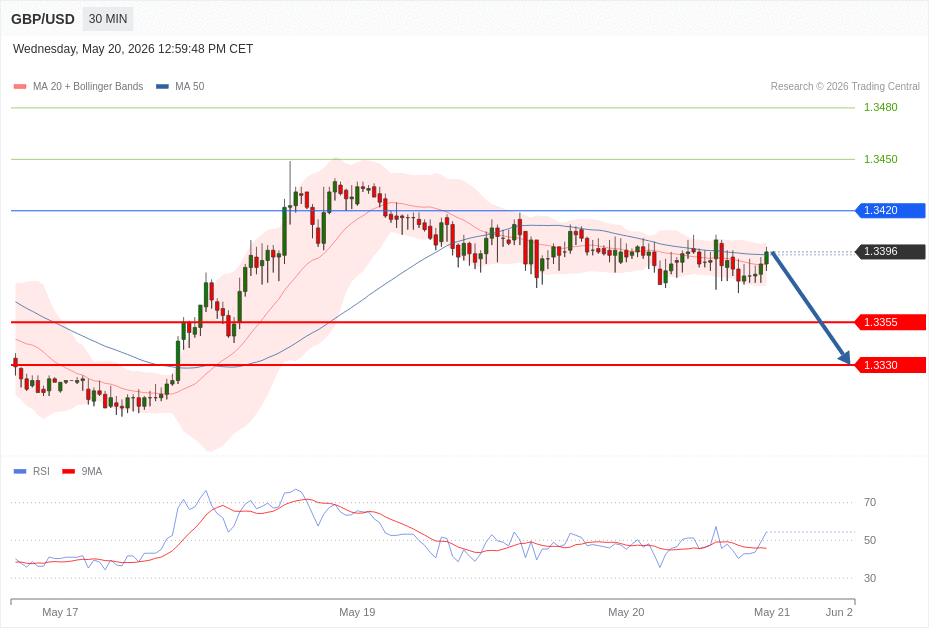The height and width of the screenshot is (629, 929).
Task: Click the green 1.3480 resistance label
Action: coord(880,107)
